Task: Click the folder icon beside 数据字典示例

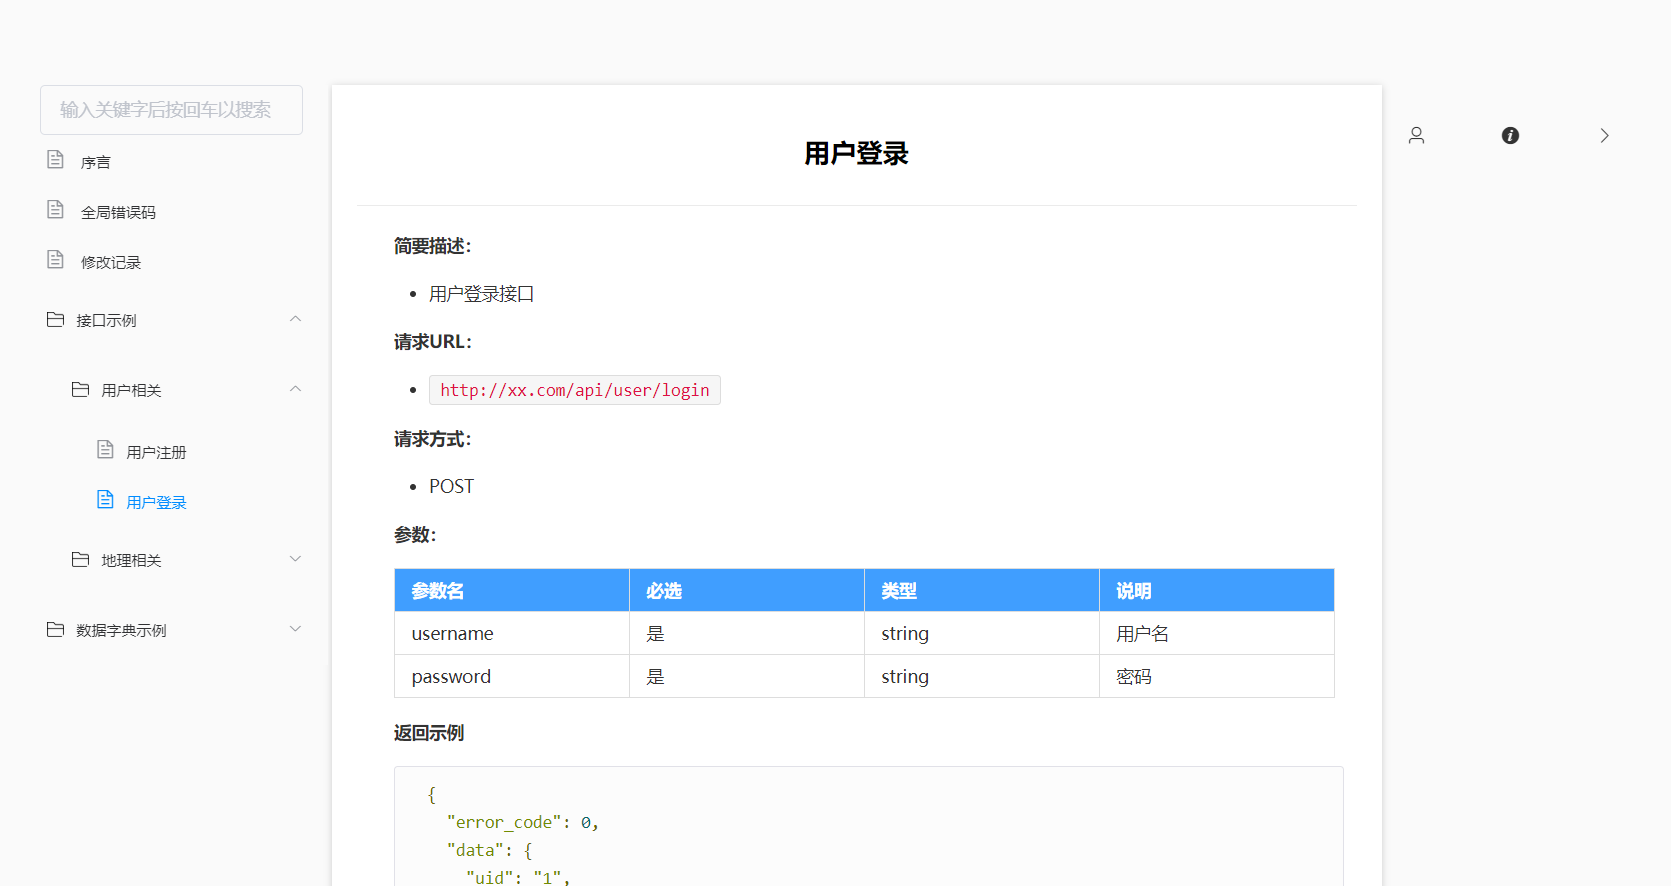Action: tap(55, 630)
